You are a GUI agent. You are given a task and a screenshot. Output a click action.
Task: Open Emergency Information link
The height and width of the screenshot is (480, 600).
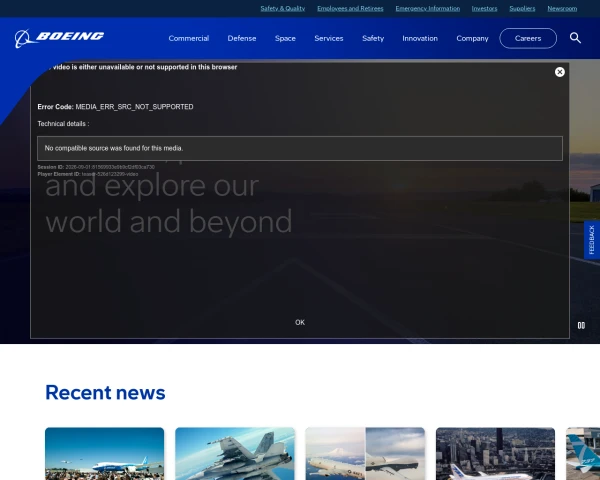click(428, 8)
